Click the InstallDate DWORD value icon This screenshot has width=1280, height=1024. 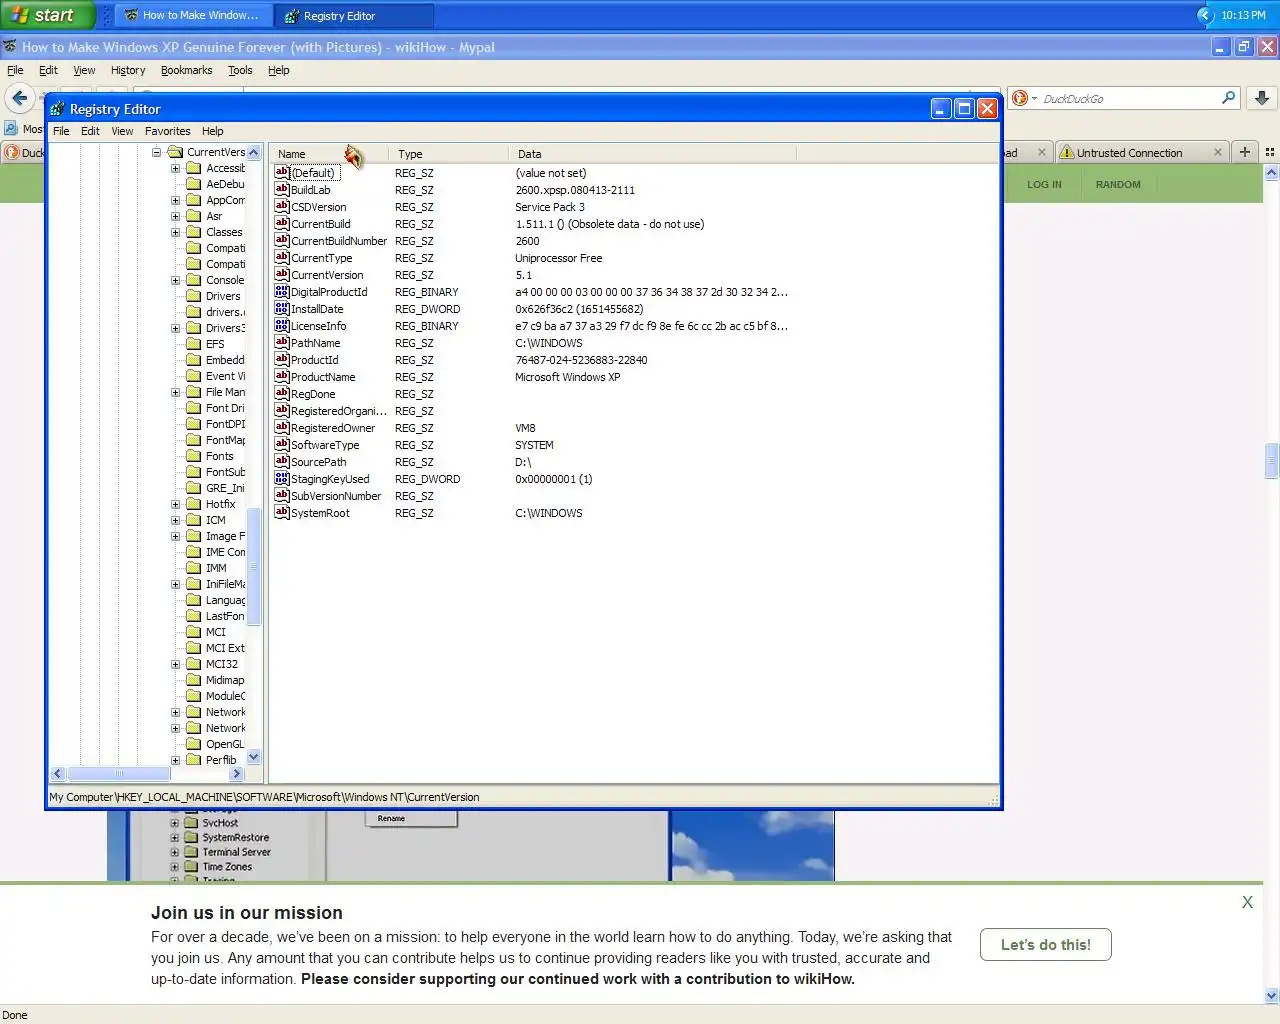[282, 308]
